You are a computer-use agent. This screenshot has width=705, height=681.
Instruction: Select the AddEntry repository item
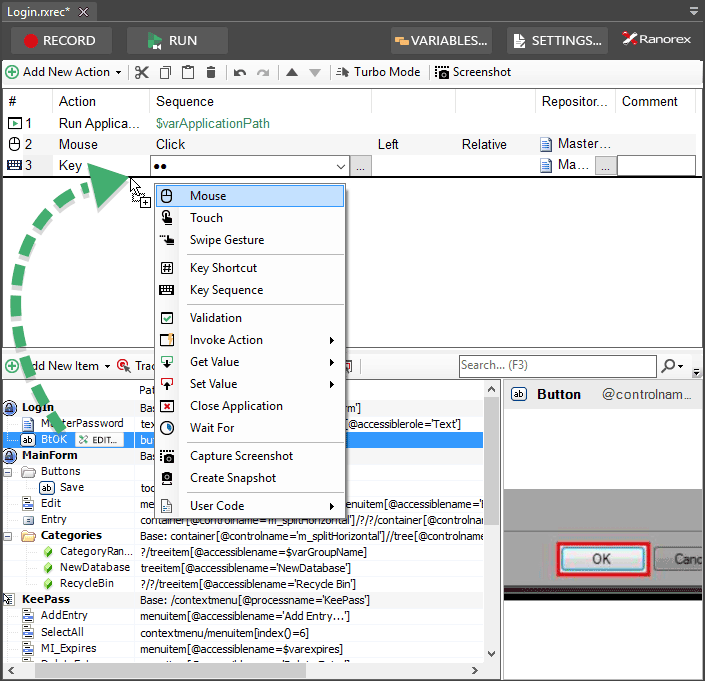point(64,615)
